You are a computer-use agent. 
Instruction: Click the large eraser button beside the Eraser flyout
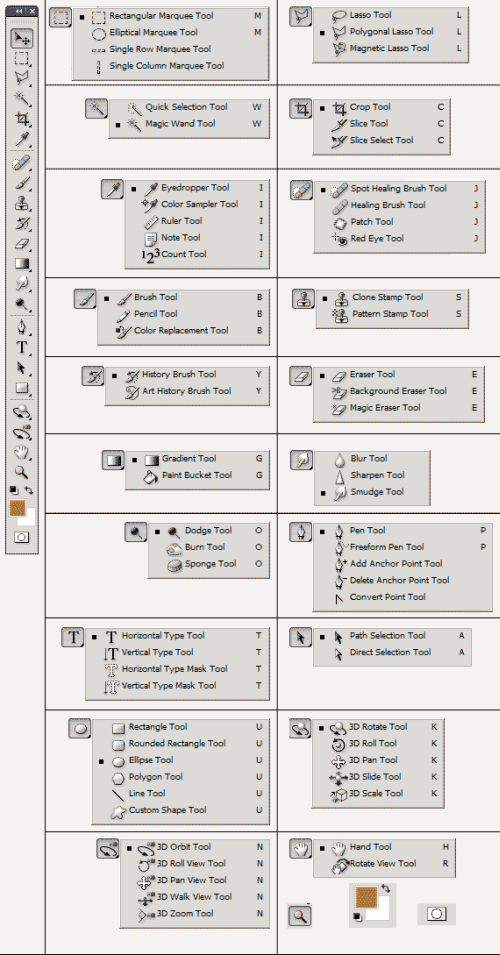click(x=301, y=376)
